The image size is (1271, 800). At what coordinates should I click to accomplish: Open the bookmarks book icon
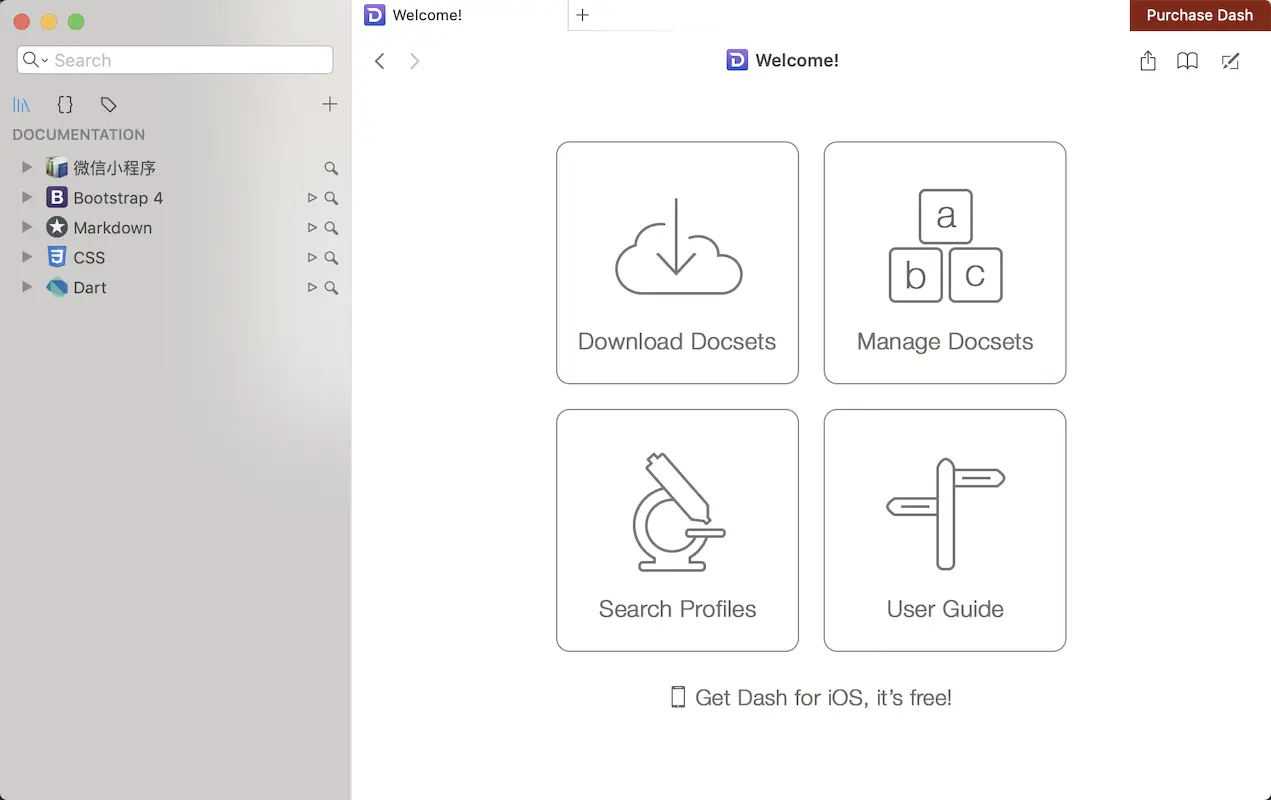(x=1187, y=61)
